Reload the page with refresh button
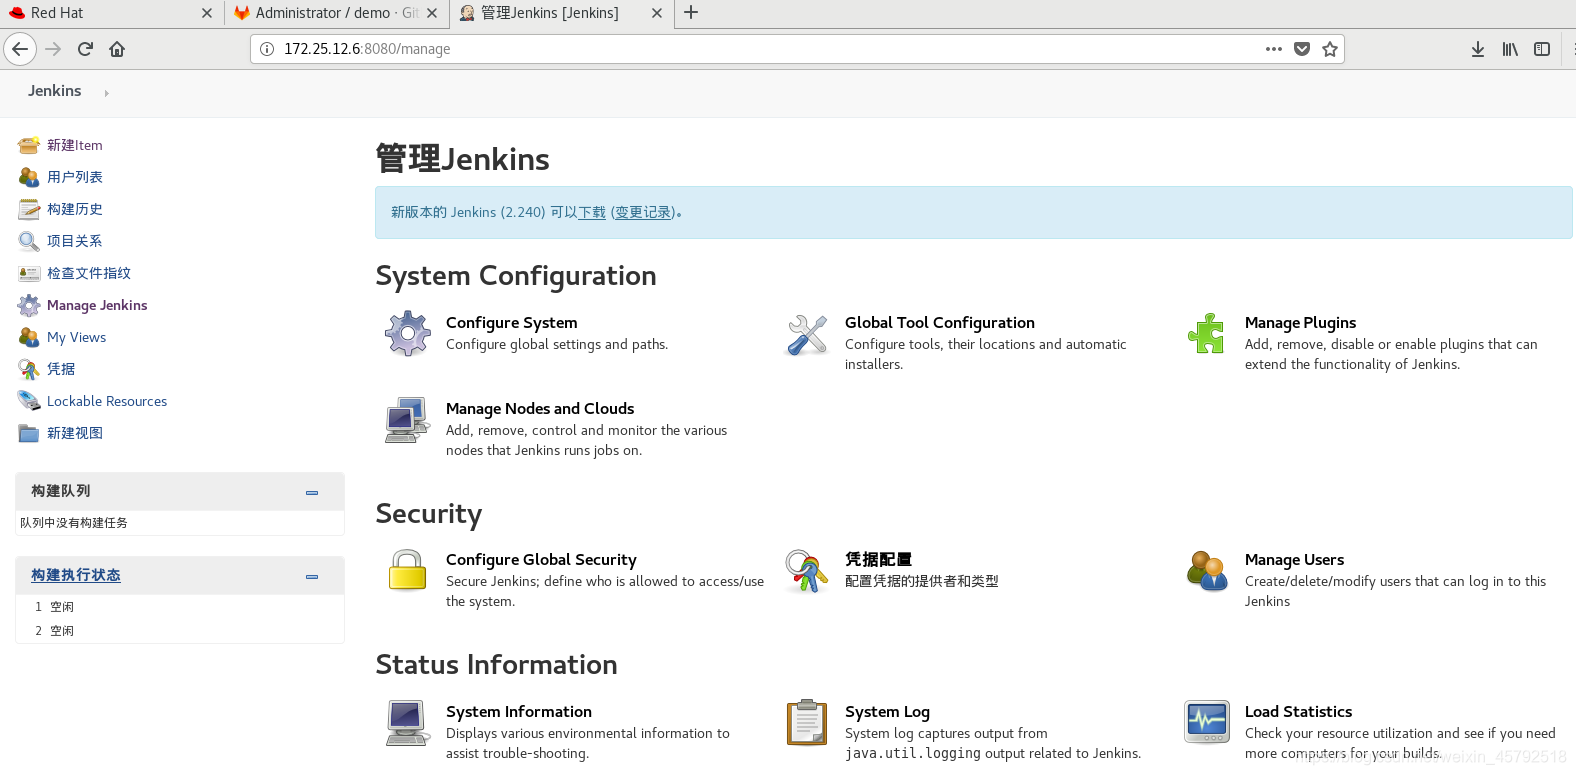The width and height of the screenshot is (1576, 775). 85,49
